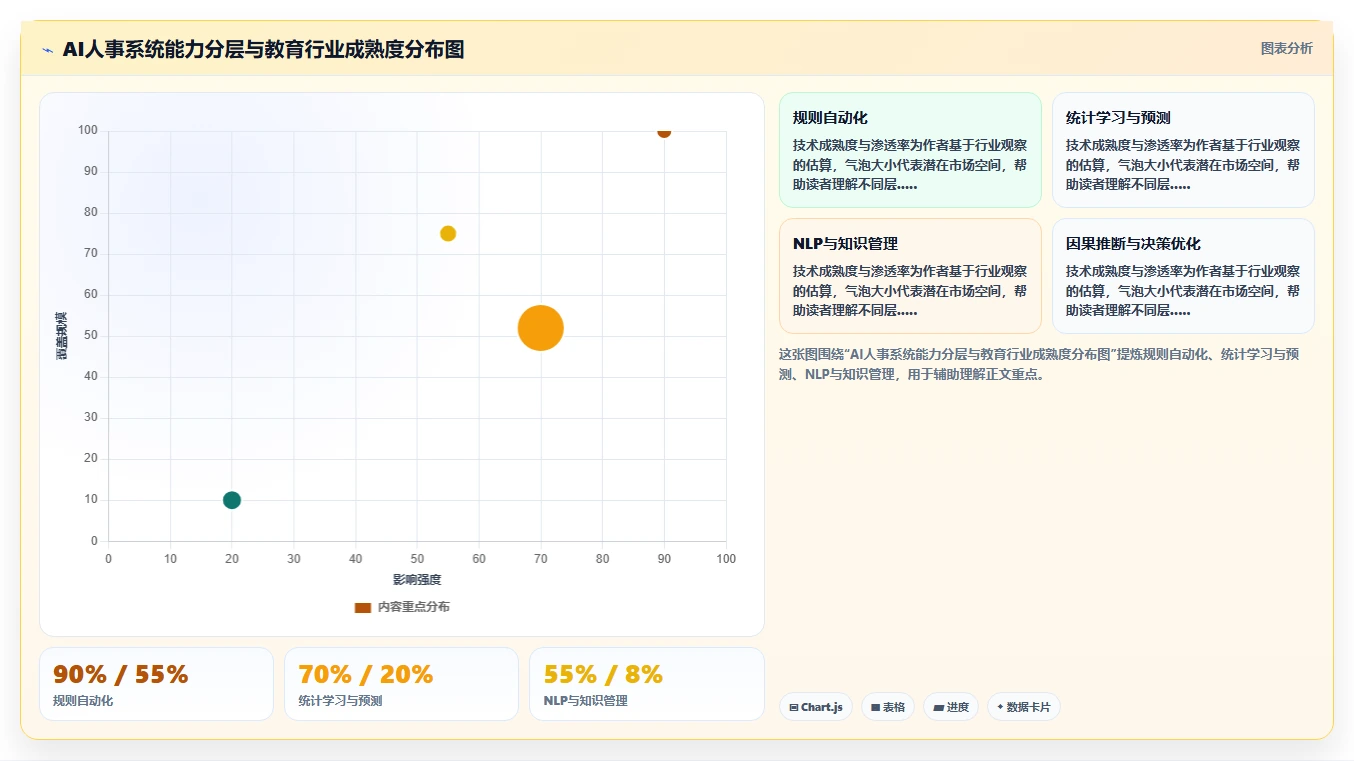Viewport: 1354px width, 761px height.
Task: Select the 进度 tag pill
Action: point(951,707)
